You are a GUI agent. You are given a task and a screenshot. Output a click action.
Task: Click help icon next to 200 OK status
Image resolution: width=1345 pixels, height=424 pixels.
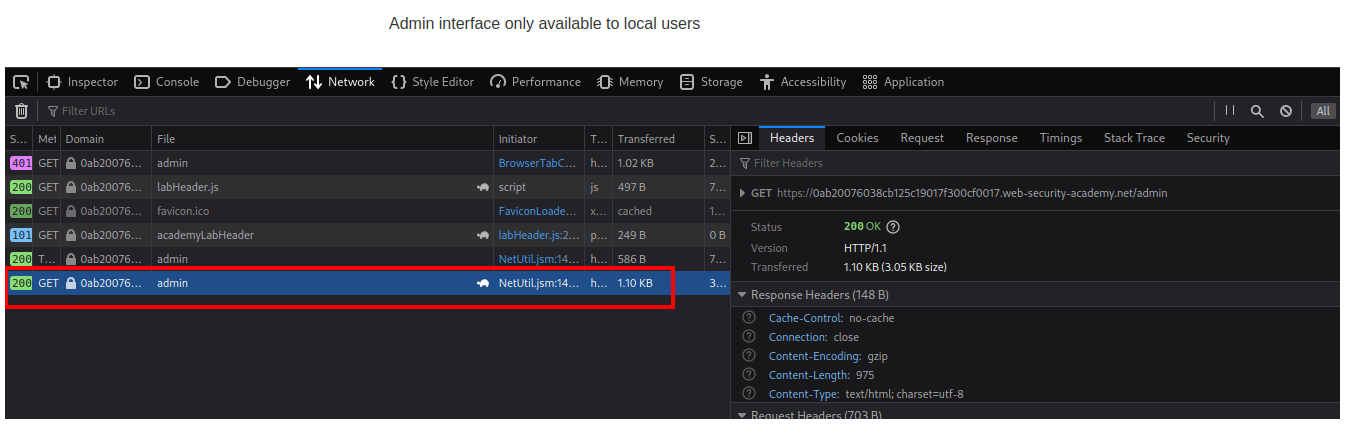coord(893,227)
